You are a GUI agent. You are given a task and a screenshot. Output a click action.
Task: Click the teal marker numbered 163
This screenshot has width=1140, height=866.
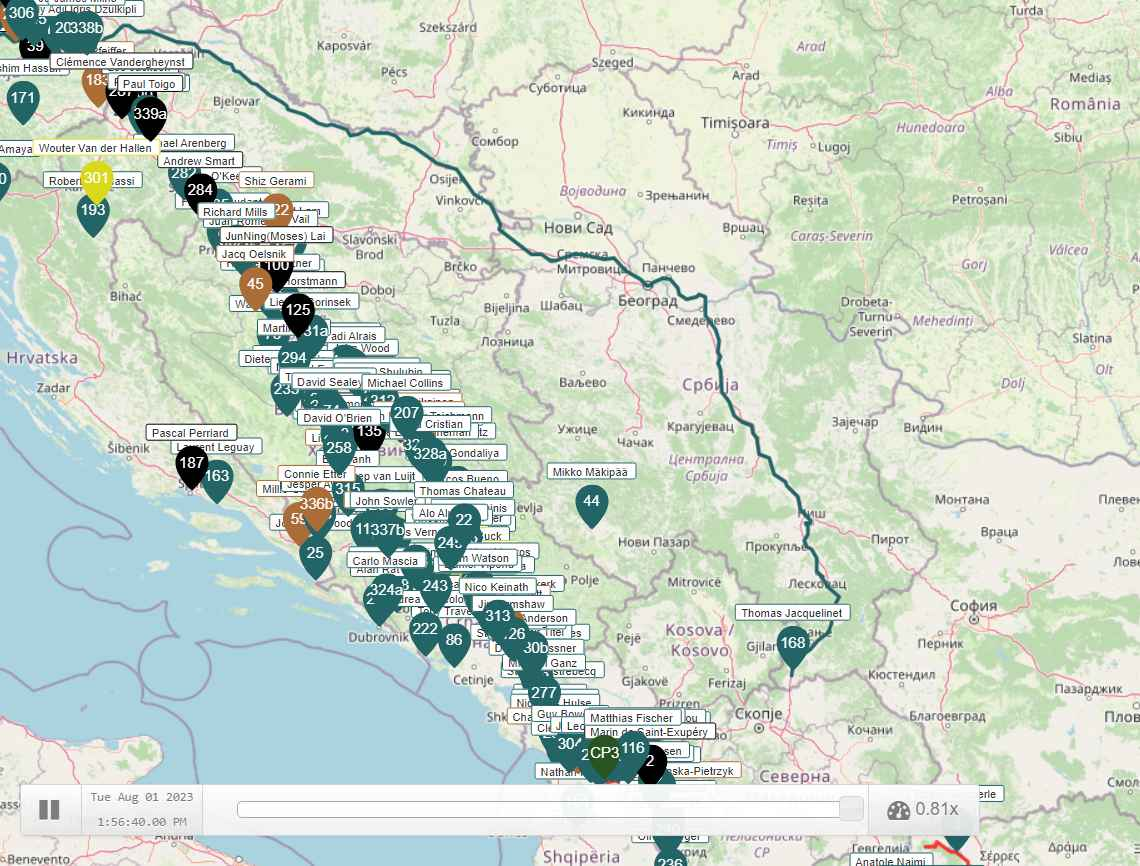pos(217,477)
